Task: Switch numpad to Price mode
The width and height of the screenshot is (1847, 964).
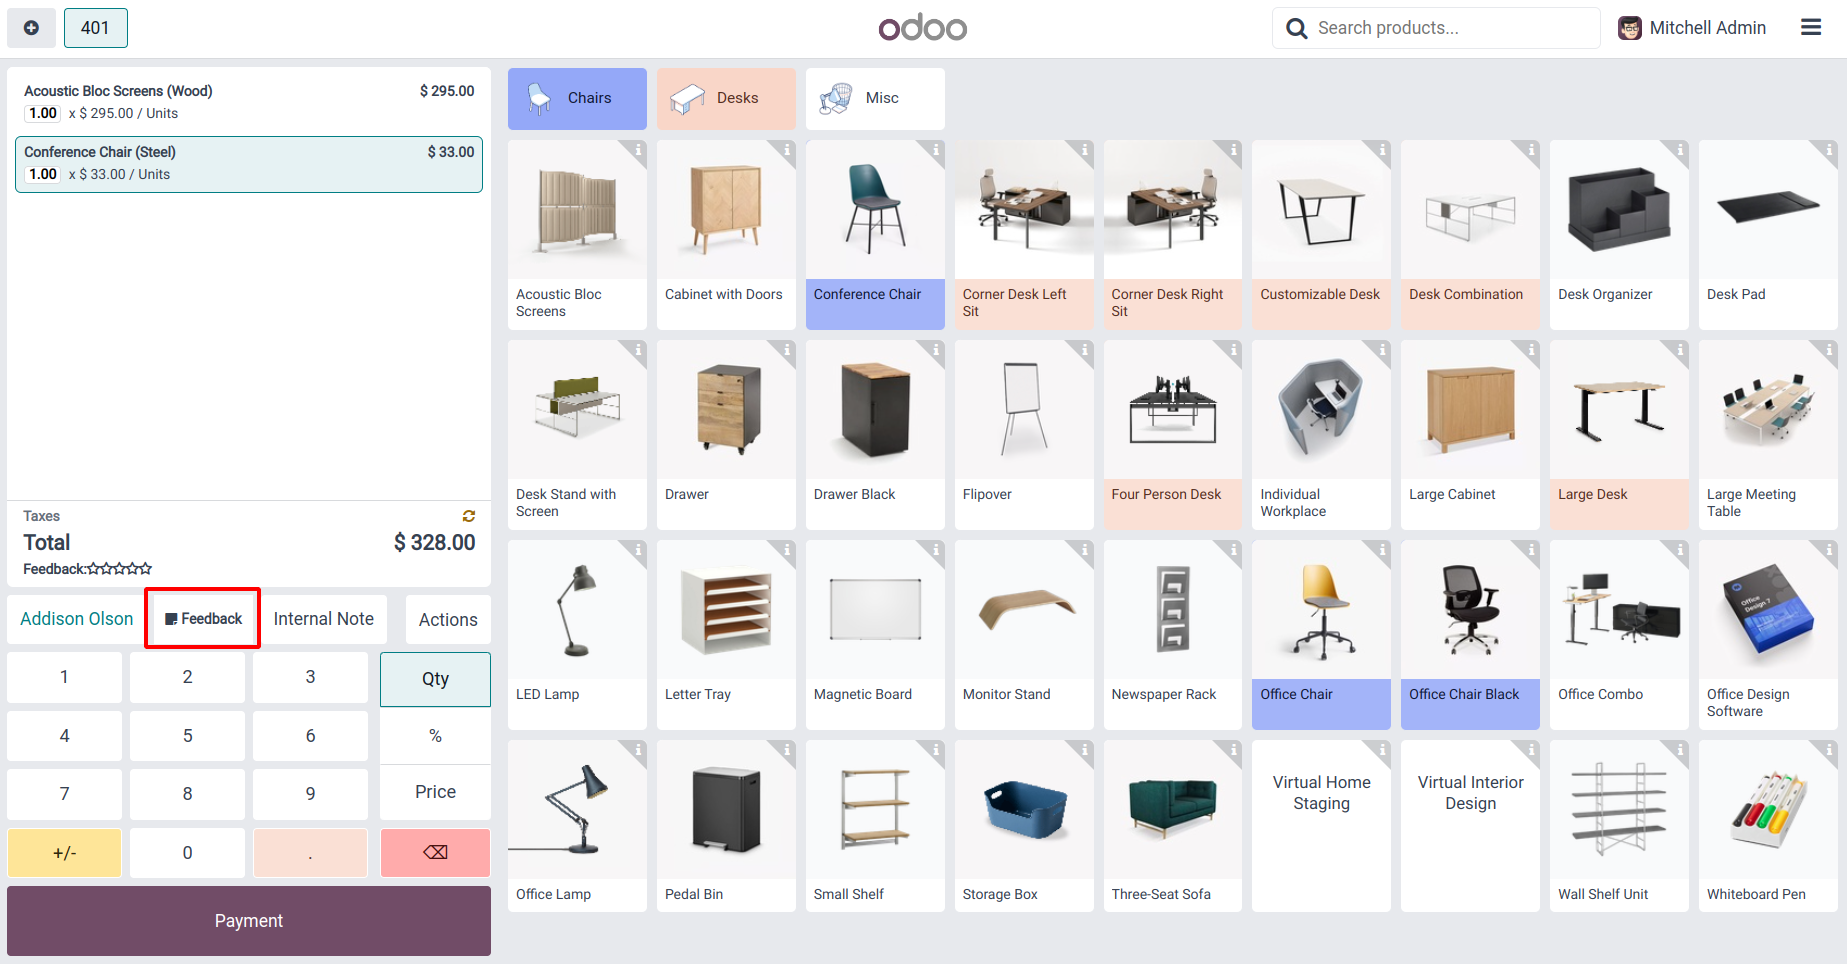Action: click(x=435, y=792)
